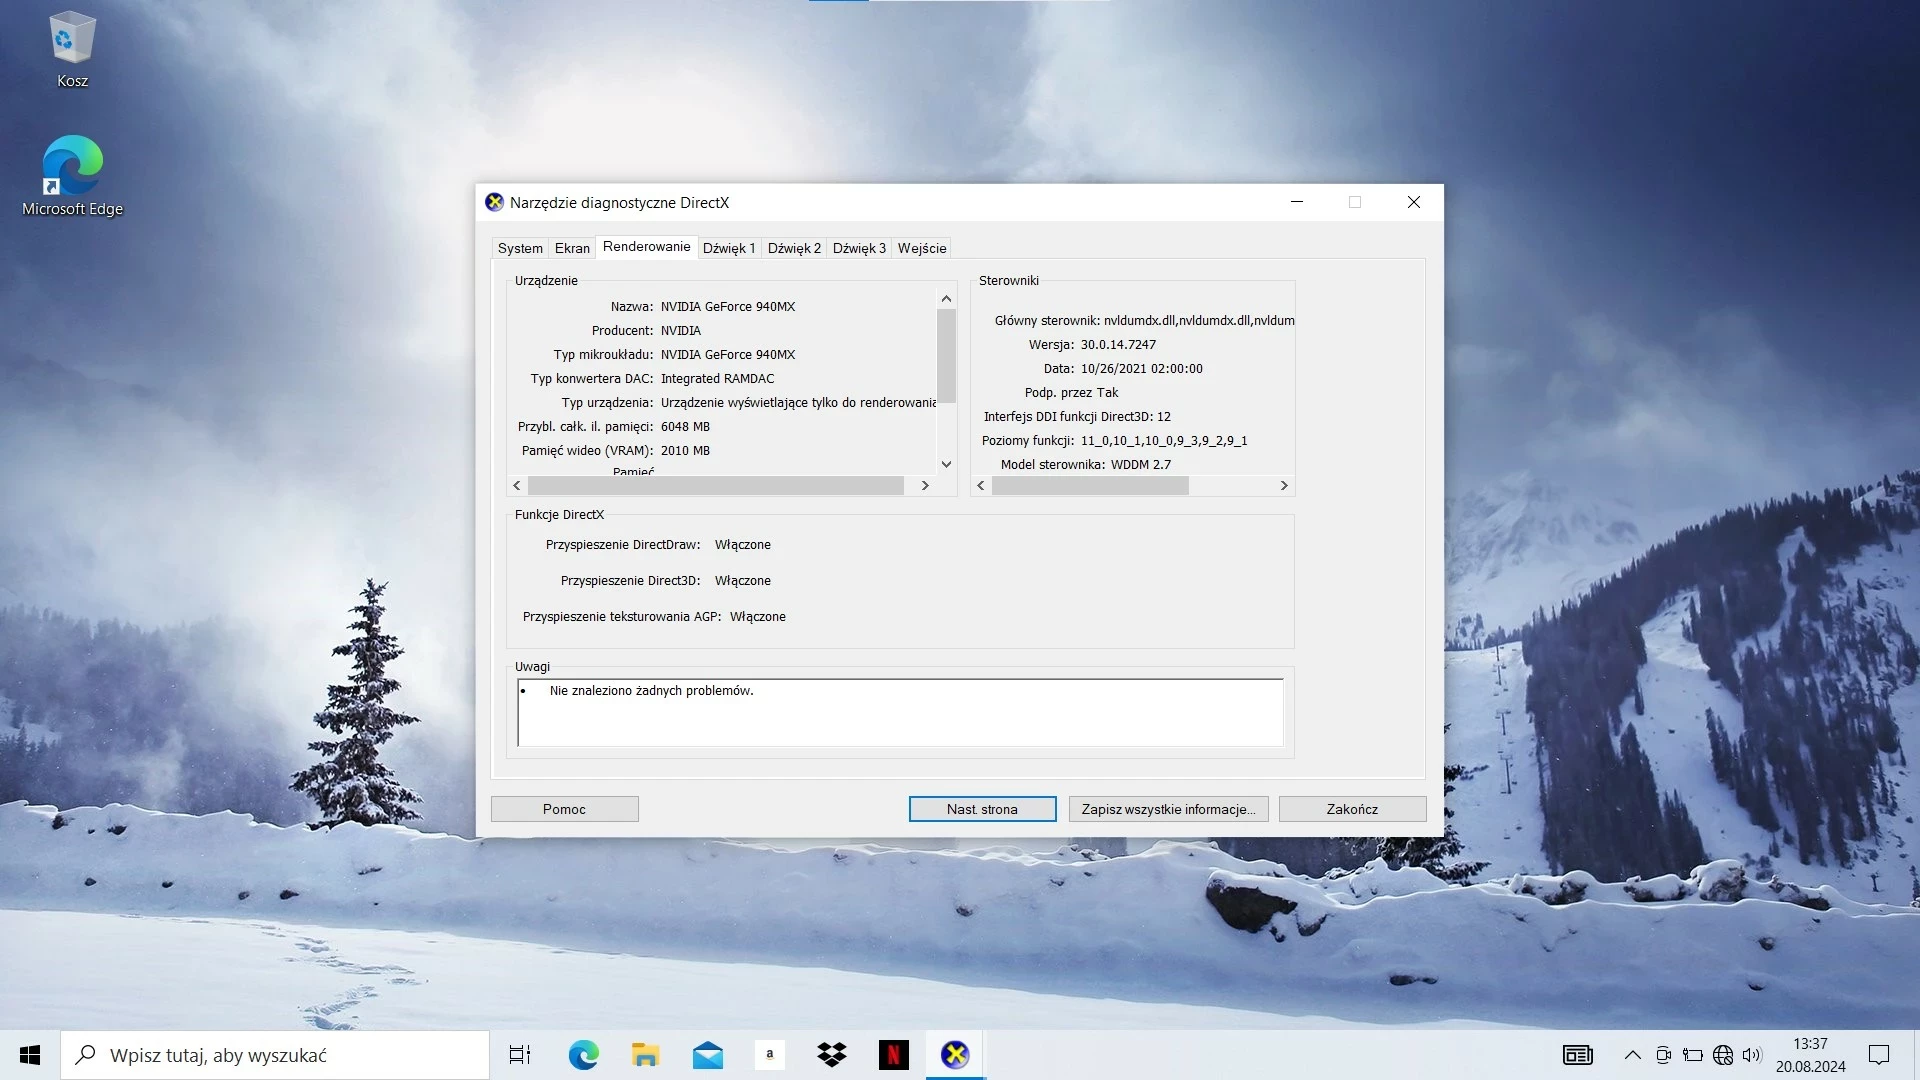This screenshot has height=1080, width=1920.
Task: Click down arrow of Urządzenie vertical scrollbar
Action: [946, 464]
